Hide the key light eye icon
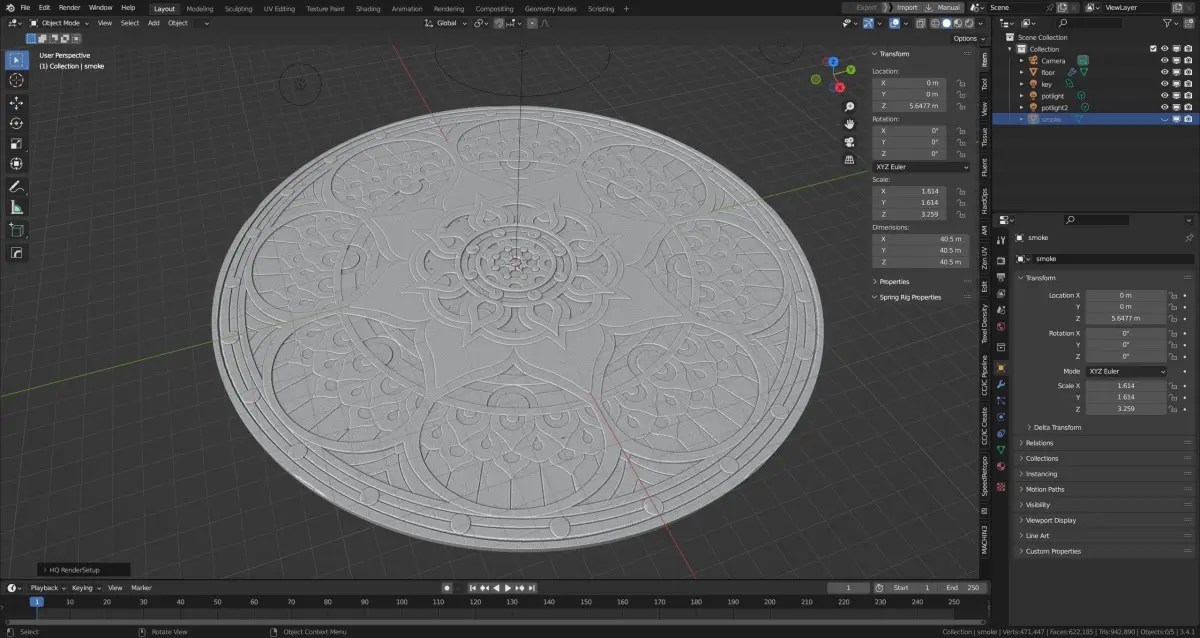 [1164, 84]
